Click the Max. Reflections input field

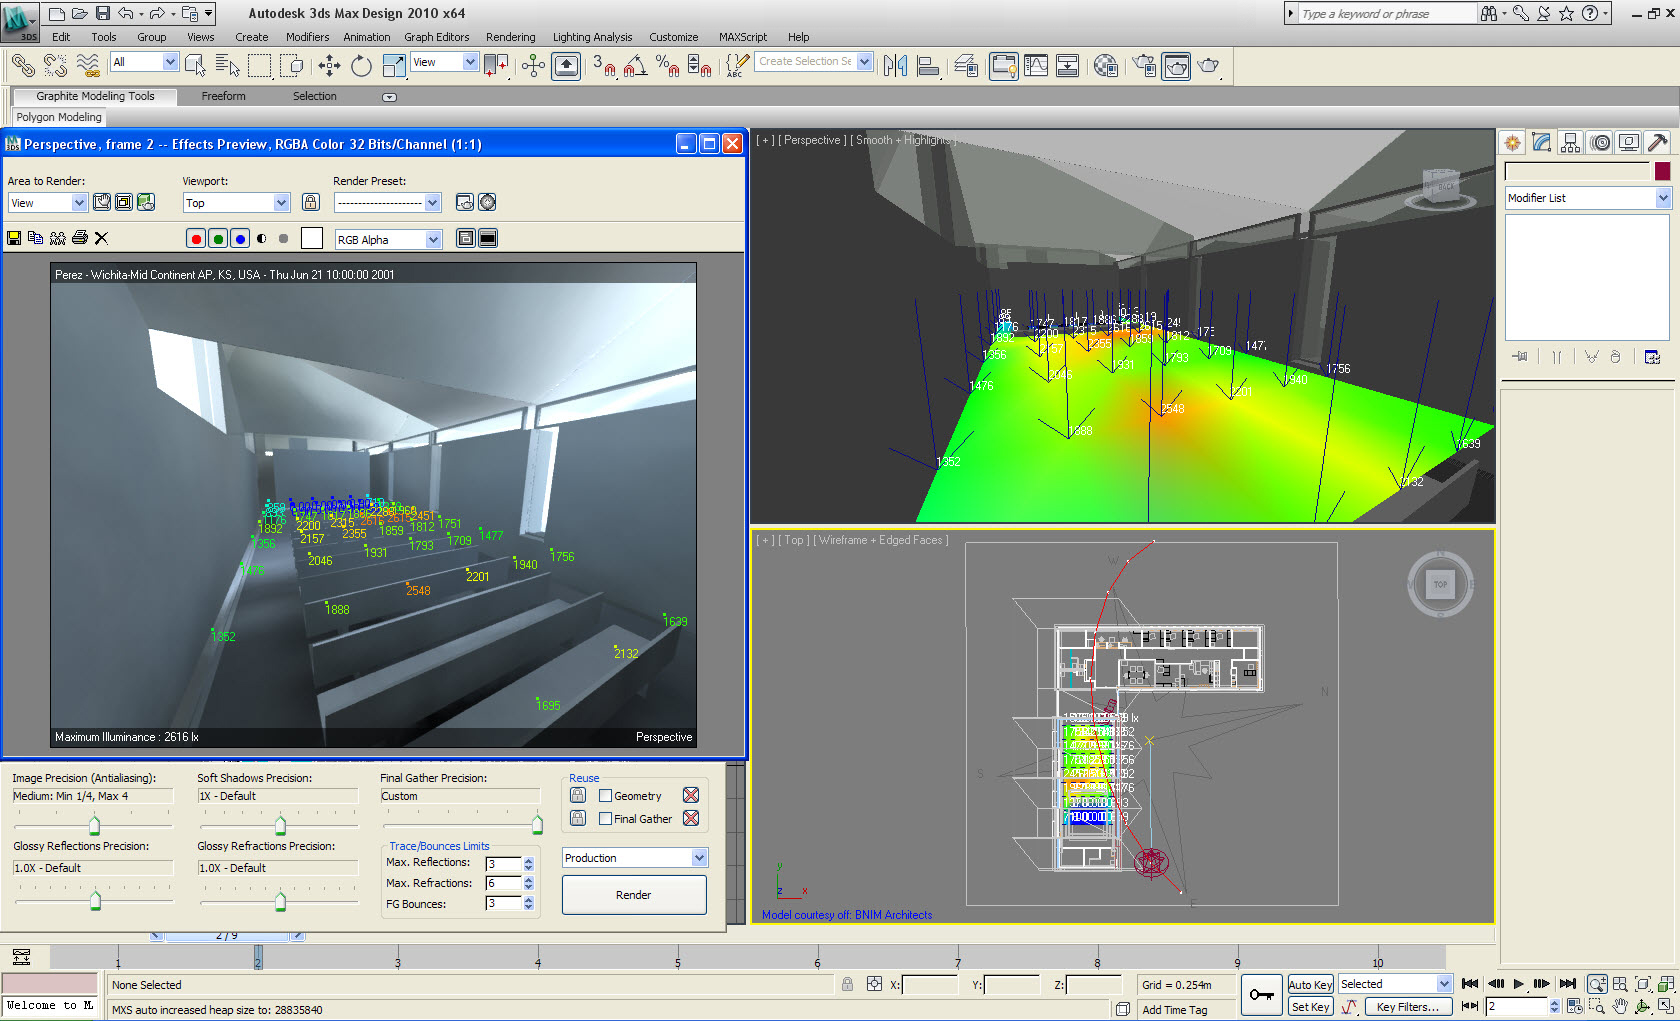[x=503, y=863]
